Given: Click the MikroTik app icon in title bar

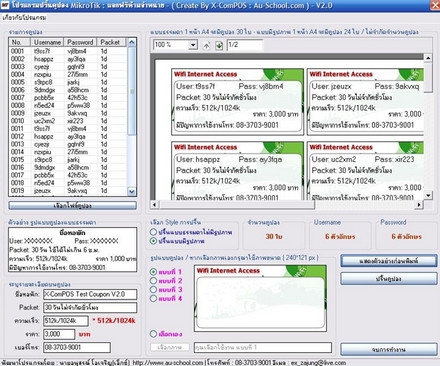Looking at the screenshot, I should click(x=5, y=5).
